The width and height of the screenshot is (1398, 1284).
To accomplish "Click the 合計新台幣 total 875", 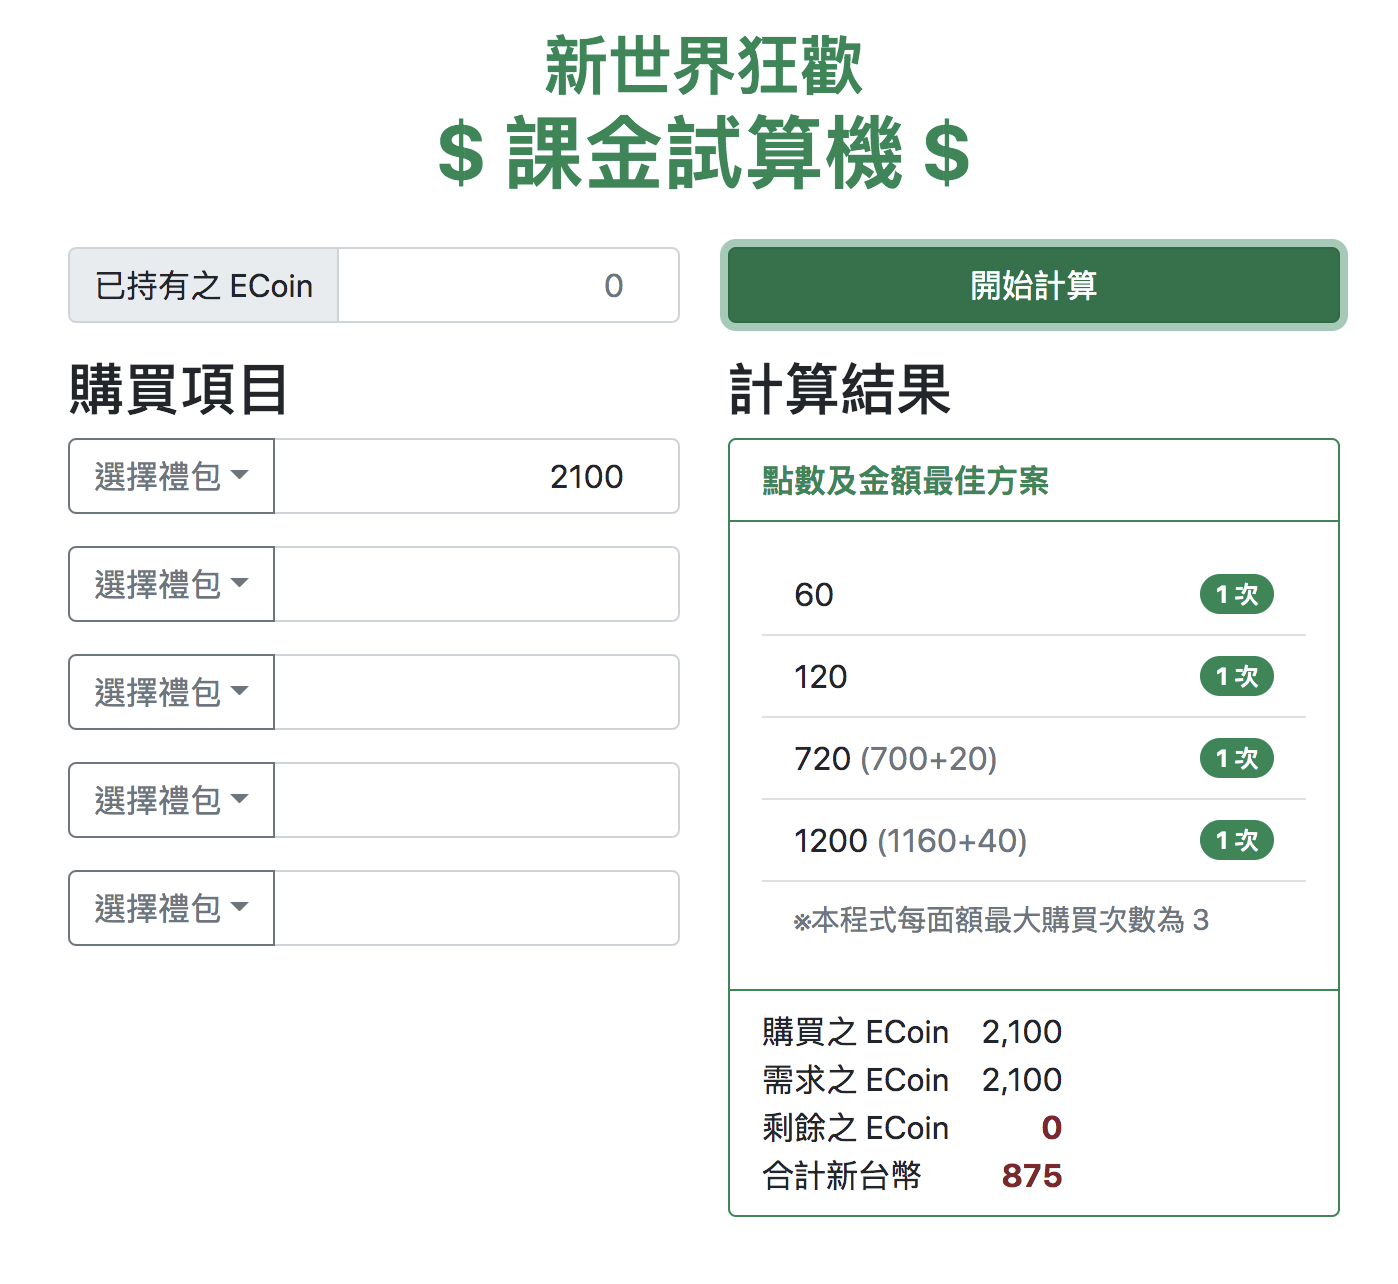I will click(x=1032, y=1176).
